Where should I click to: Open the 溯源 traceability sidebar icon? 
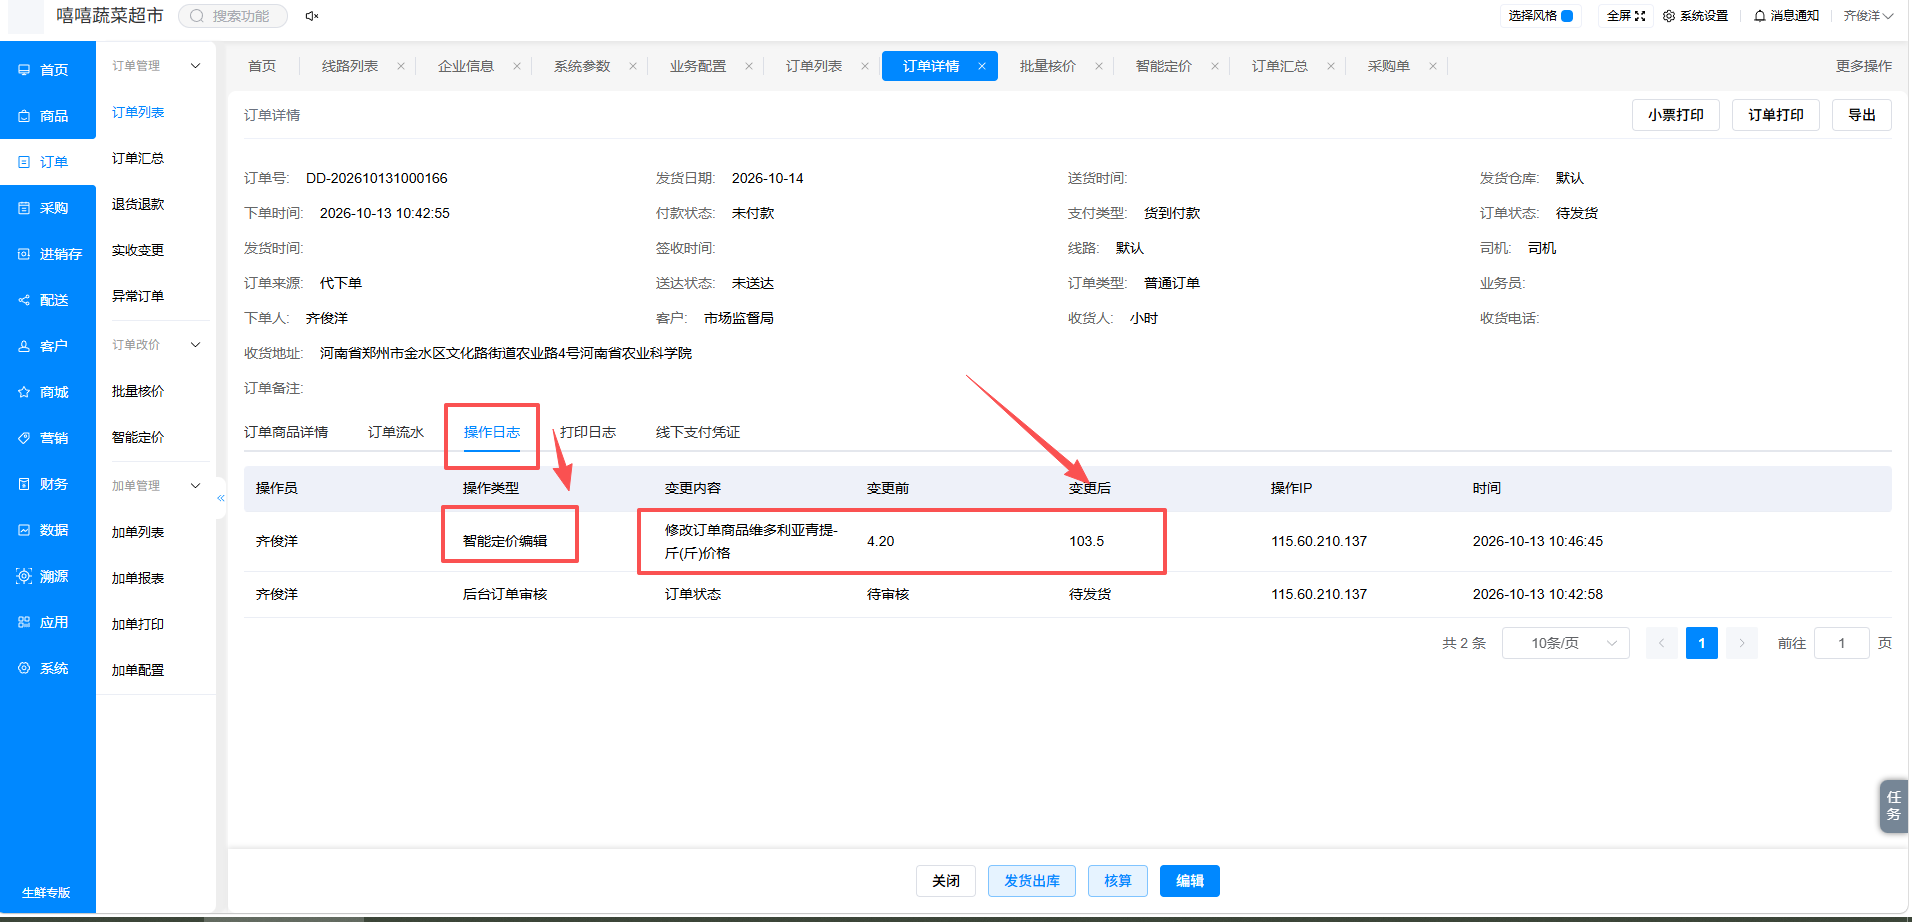pyautogui.click(x=24, y=576)
